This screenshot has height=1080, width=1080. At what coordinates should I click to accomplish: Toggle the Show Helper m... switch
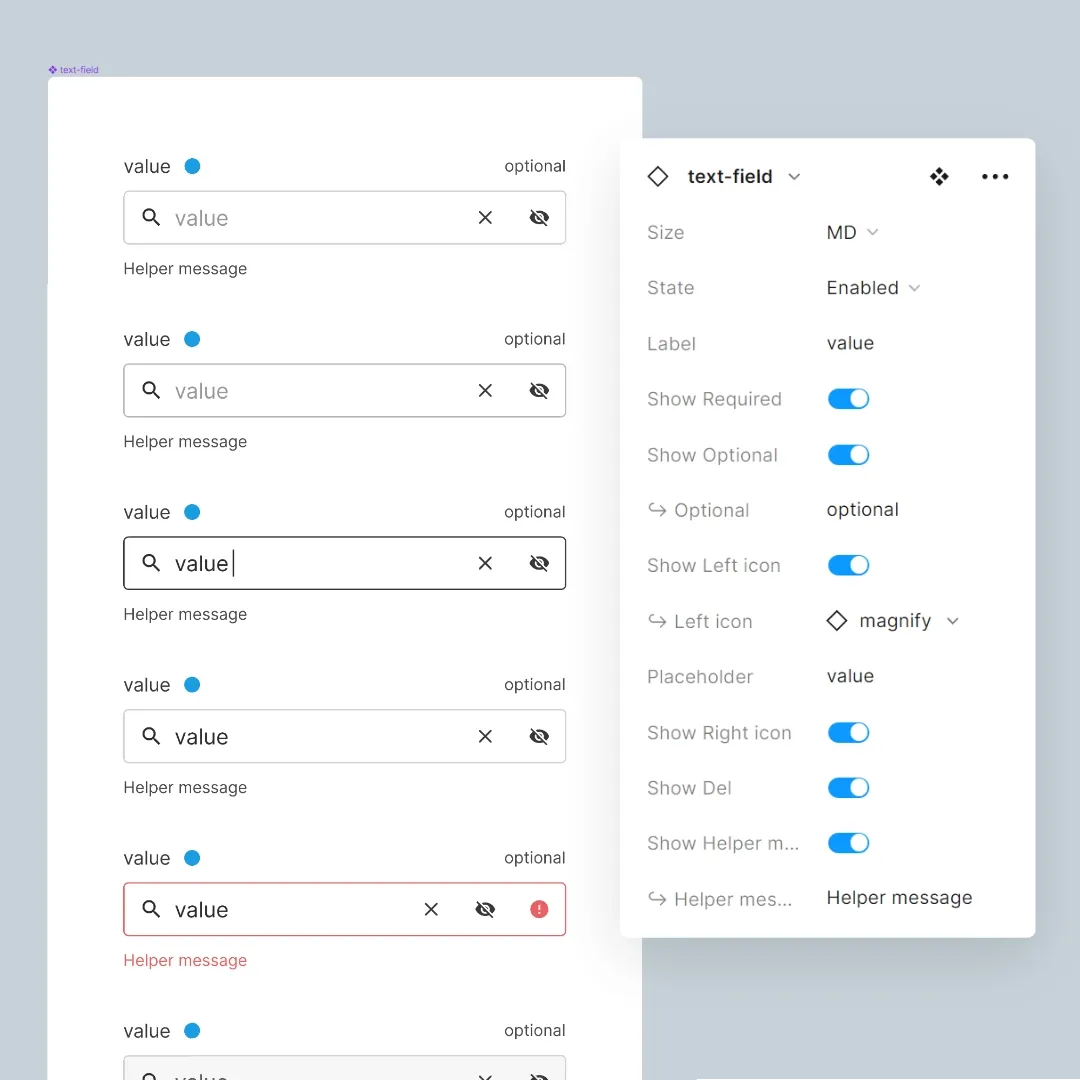pyautogui.click(x=848, y=842)
